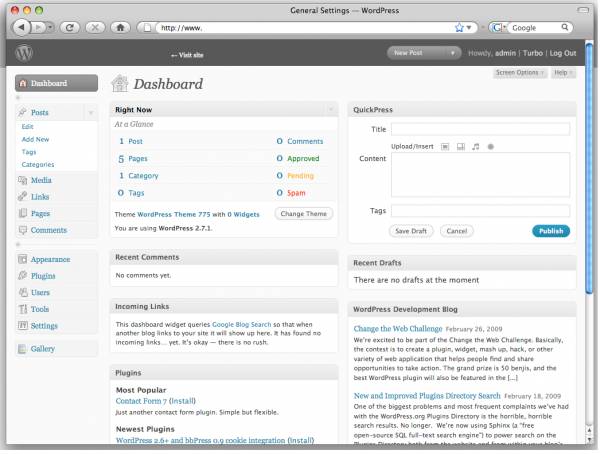Open the 5 Pages count link

tap(133, 158)
